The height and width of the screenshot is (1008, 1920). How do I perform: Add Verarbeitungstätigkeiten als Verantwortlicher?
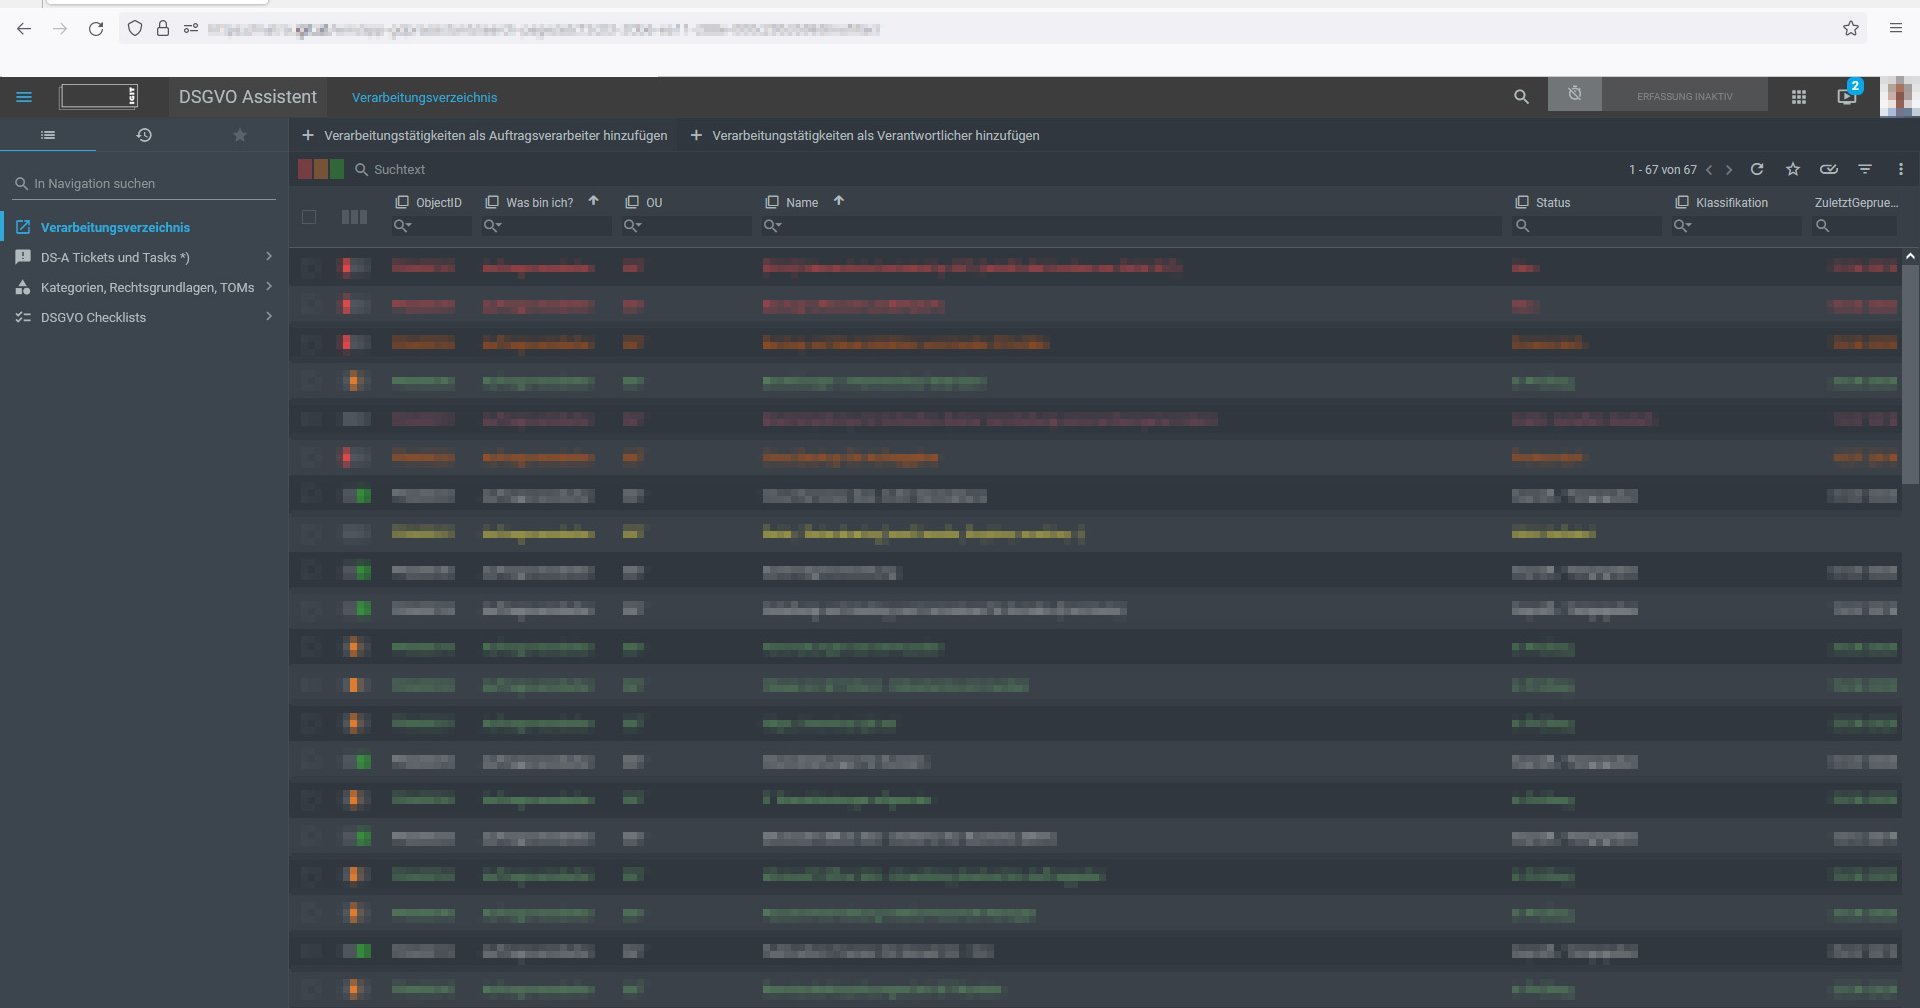click(x=865, y=135)
